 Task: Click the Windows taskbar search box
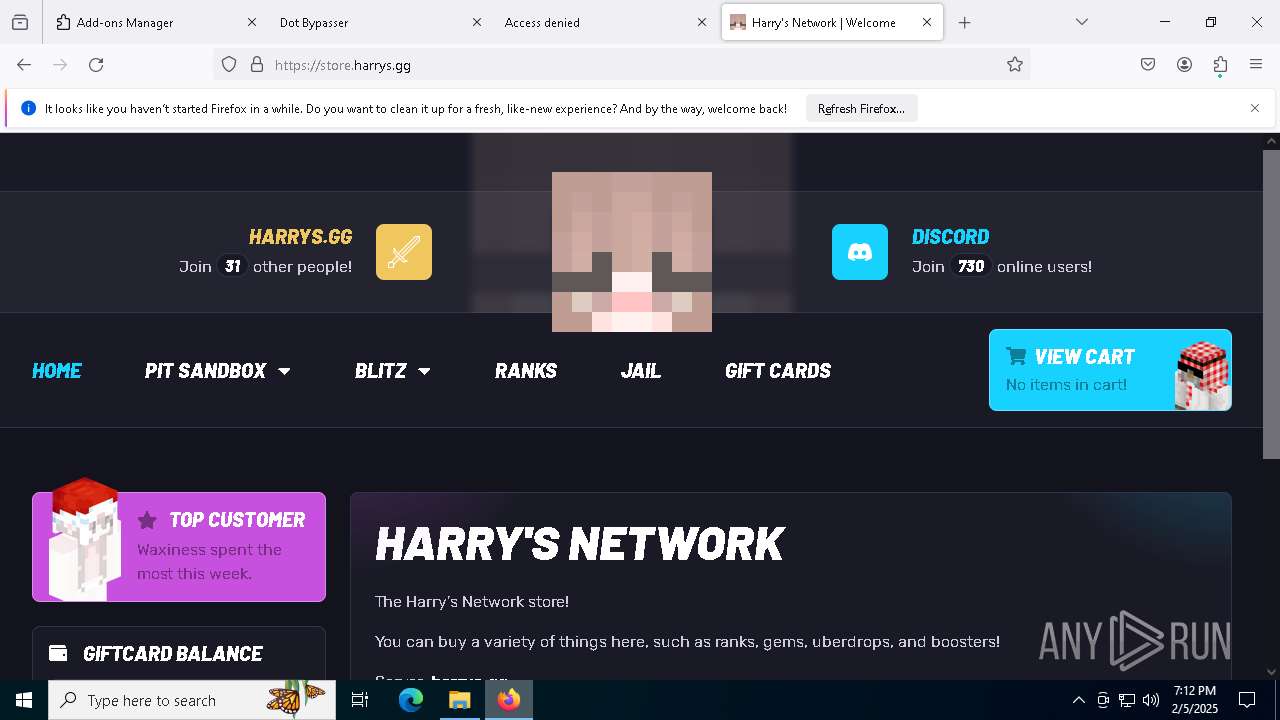click(x=192, y=700)
